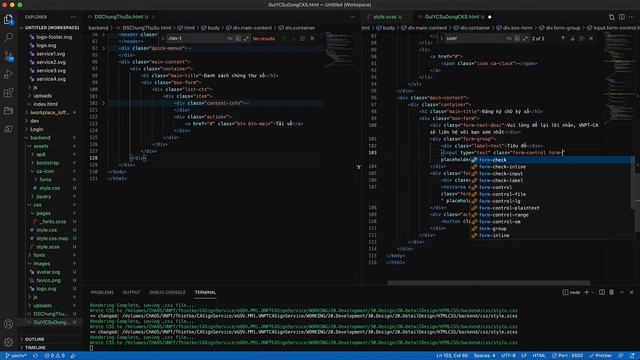Toggle replace mode arrow in left find widget
Image resolution: width=640 pixels, height=360 pixels.
[x=163, y=38]
